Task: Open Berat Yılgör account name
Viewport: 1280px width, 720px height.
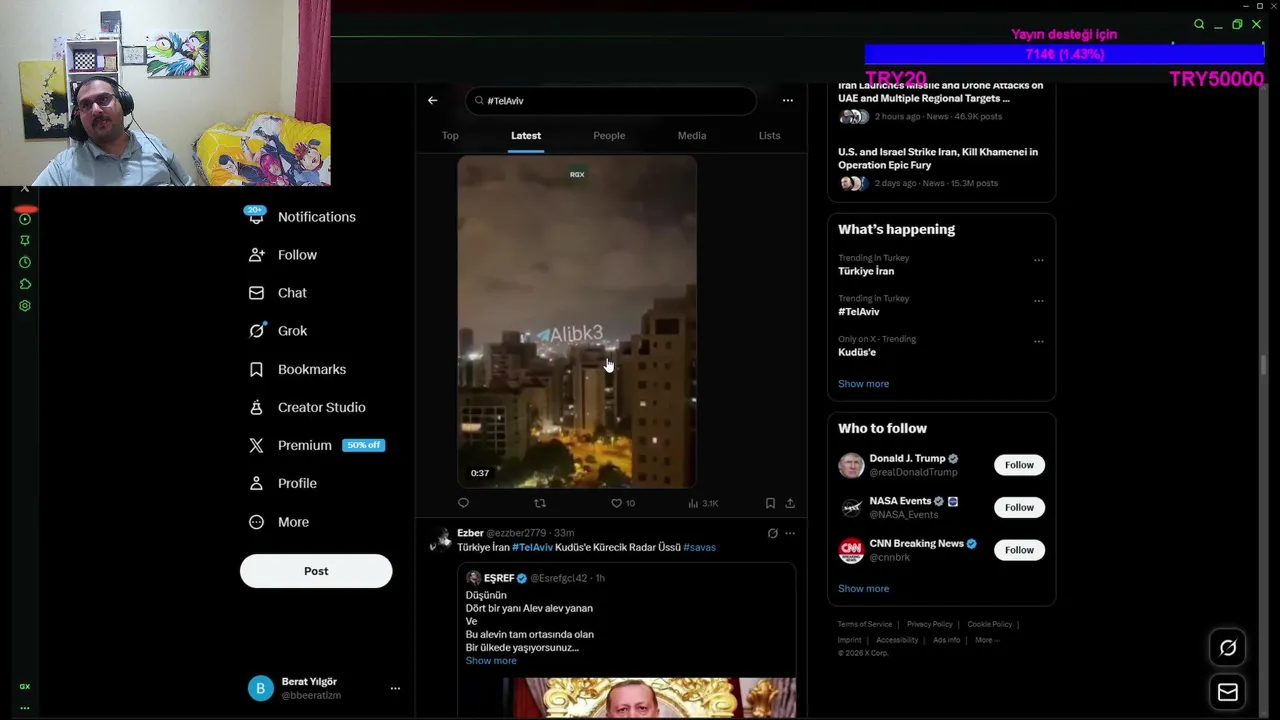Action: point(309,682)
